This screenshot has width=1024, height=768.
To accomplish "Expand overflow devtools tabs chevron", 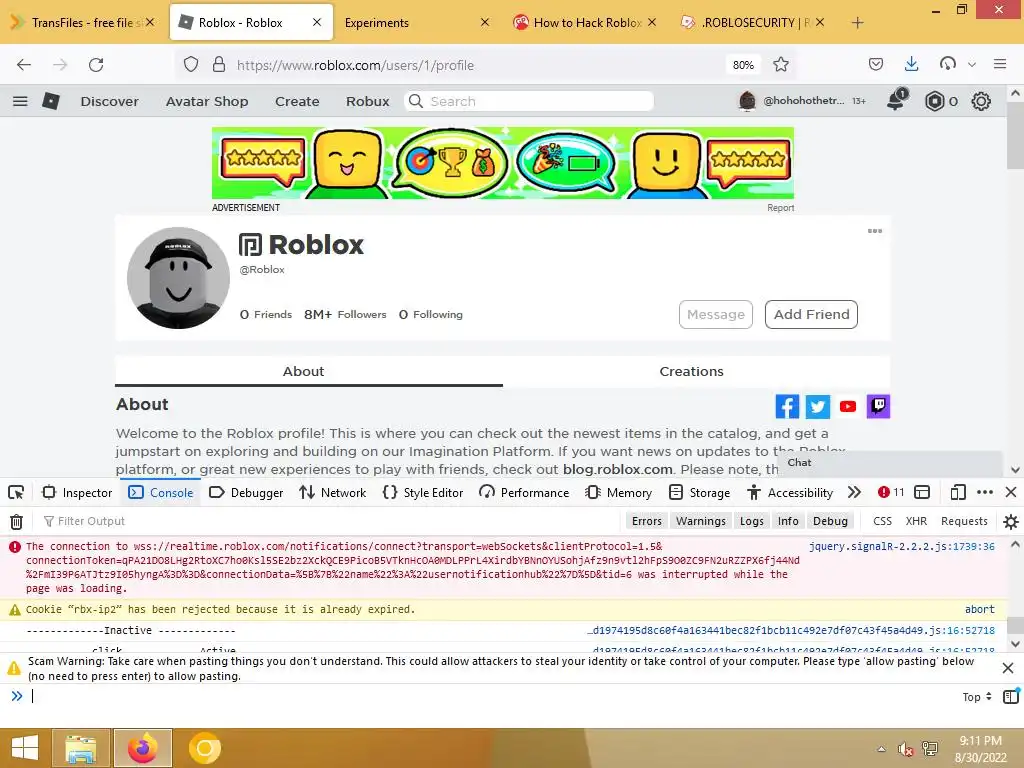I will [854, 492].
